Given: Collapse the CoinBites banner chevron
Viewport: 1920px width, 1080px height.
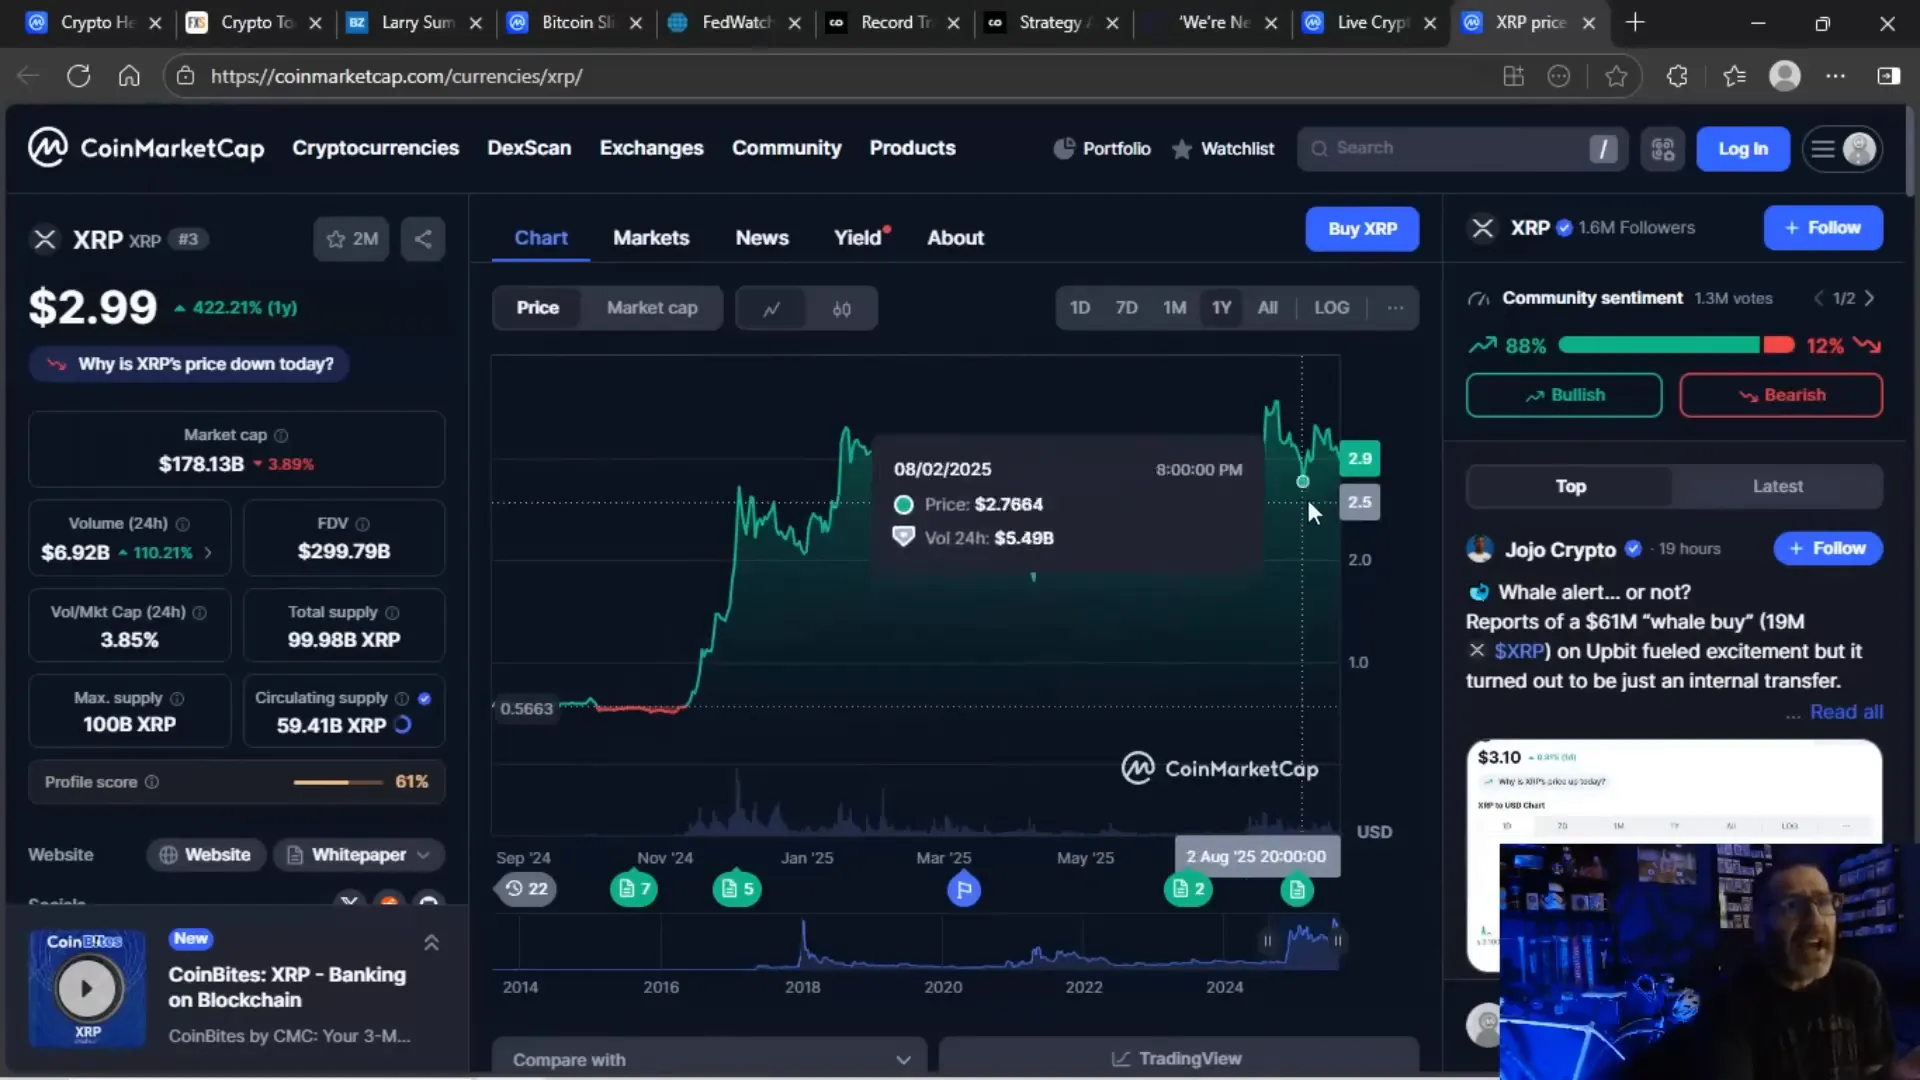Looking at the screenshot, I should 431,943.
